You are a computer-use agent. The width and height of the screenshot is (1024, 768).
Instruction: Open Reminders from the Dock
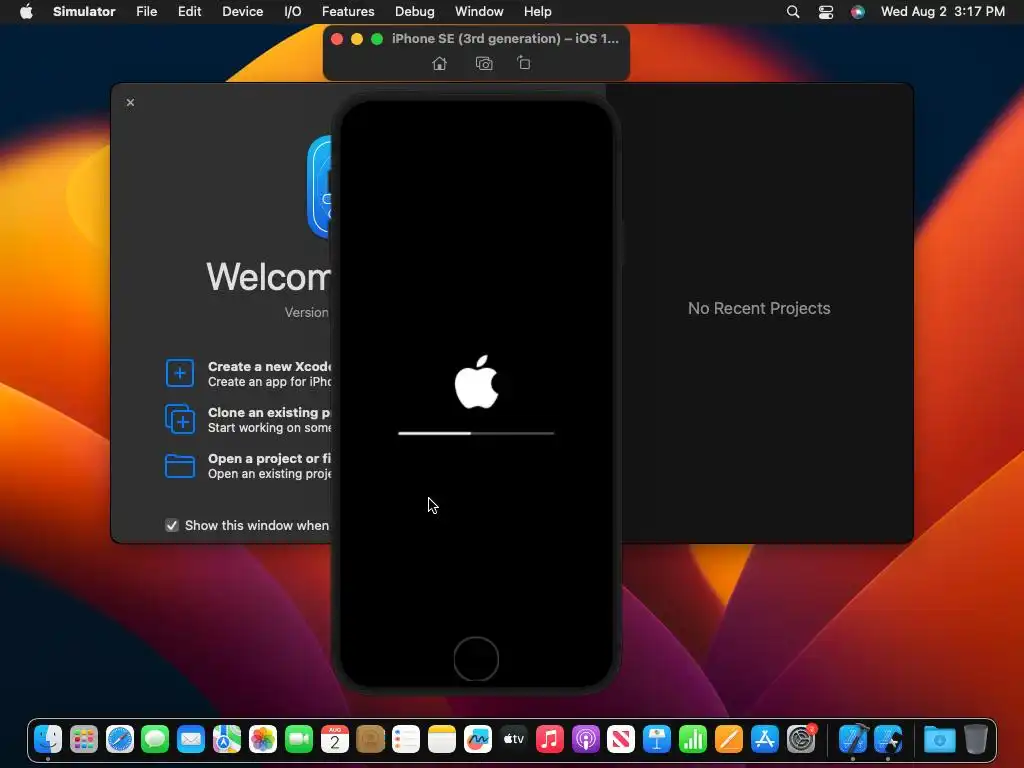(406, 739)
